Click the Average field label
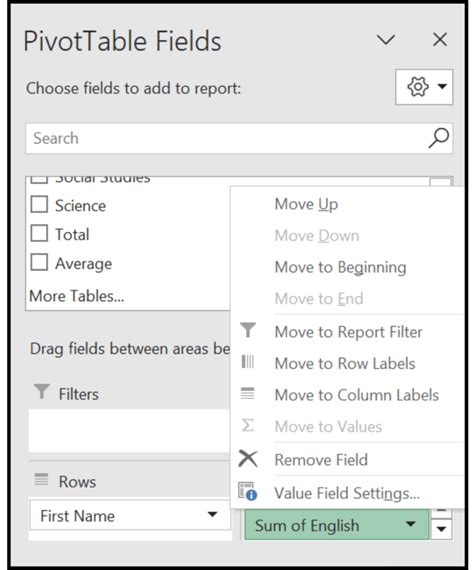 click(x=84, y=264)
